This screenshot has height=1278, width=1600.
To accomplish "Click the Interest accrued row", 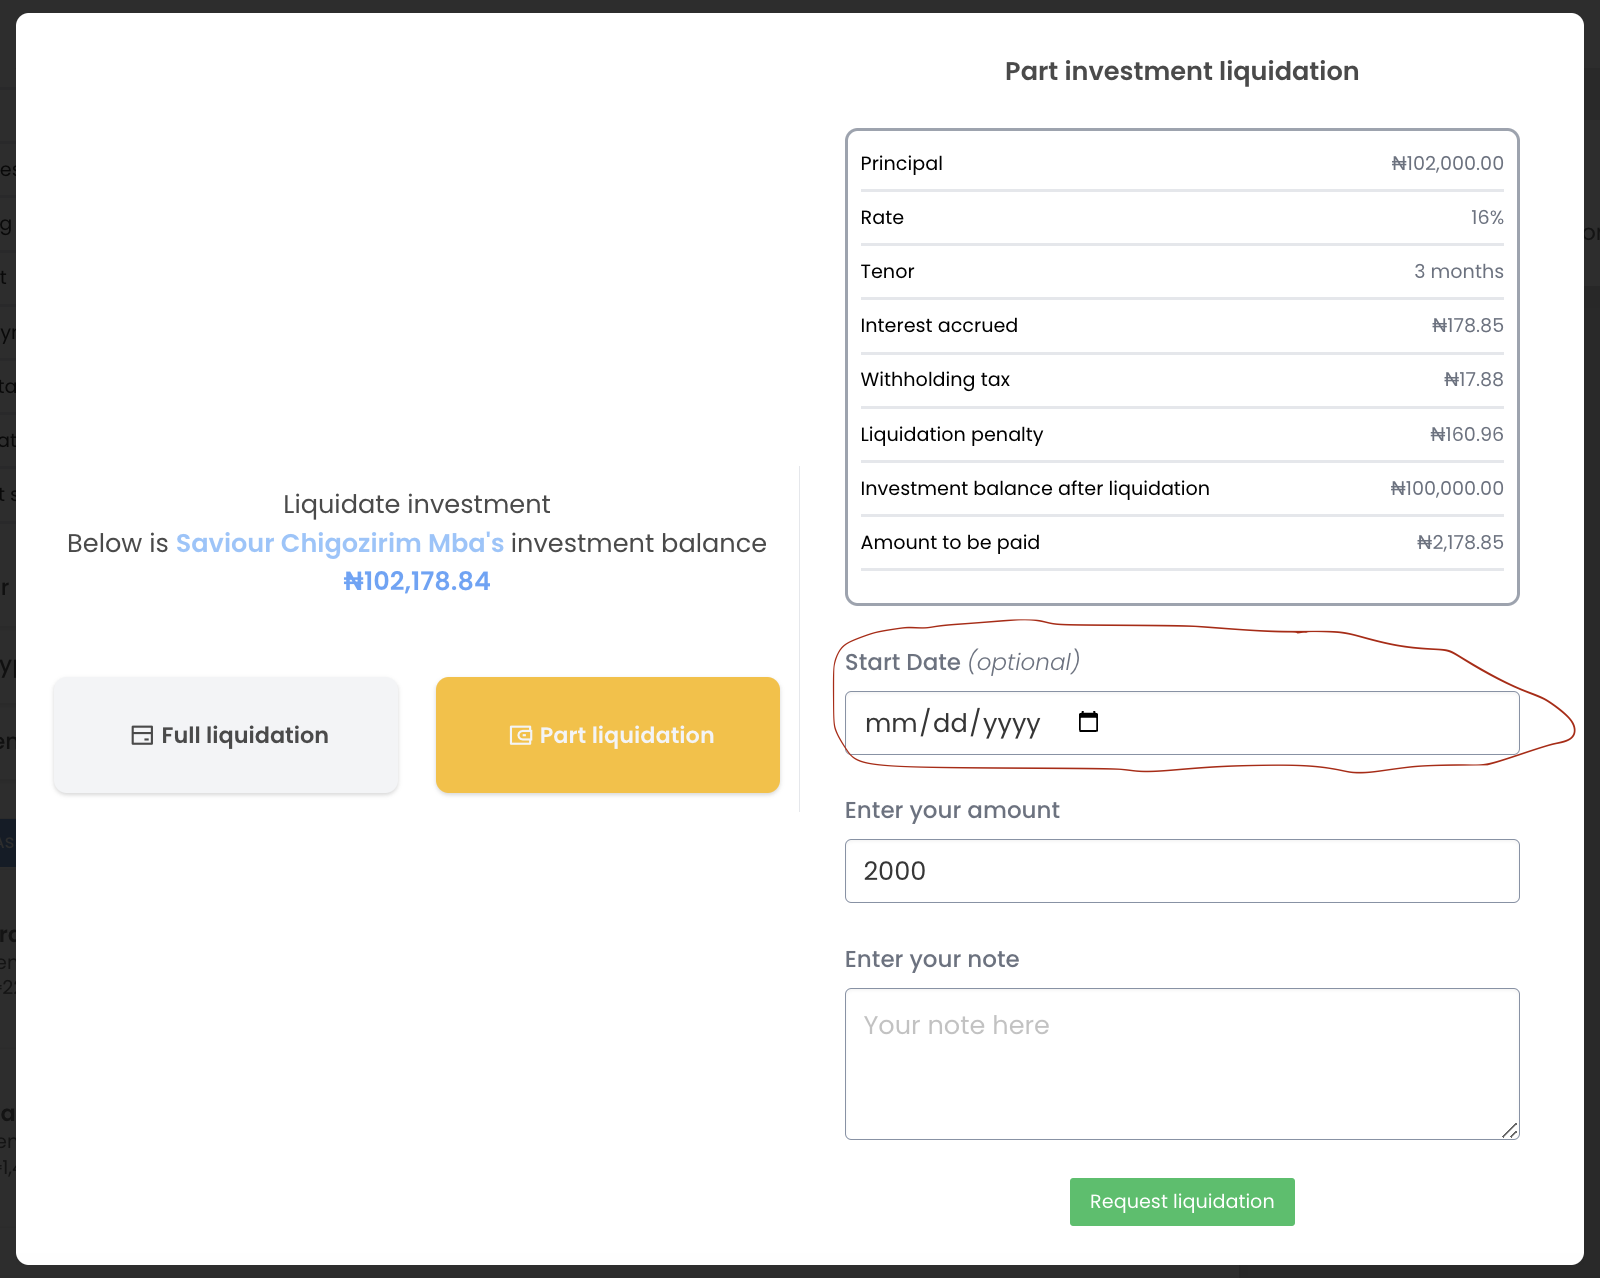I will click(1181, 325).
